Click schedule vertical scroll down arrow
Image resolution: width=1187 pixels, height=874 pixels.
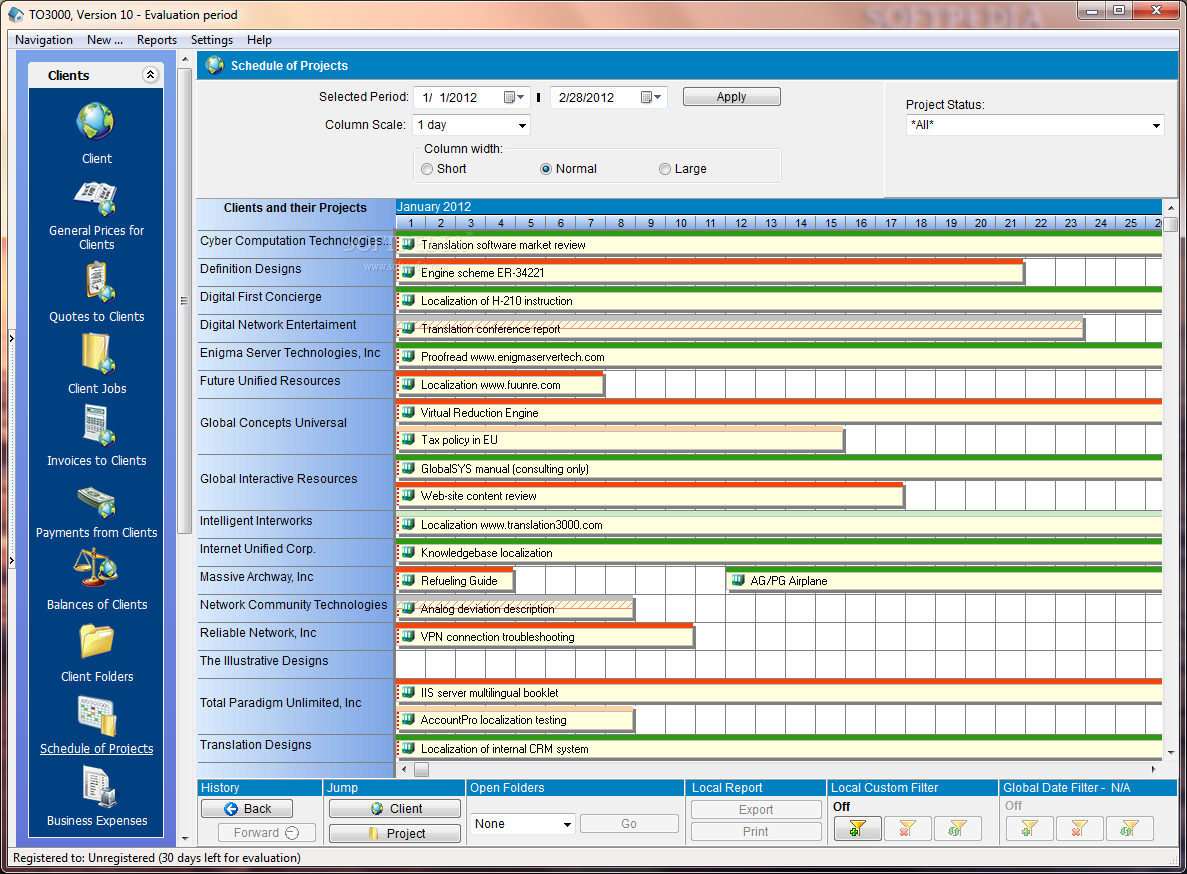(1171, 753)
